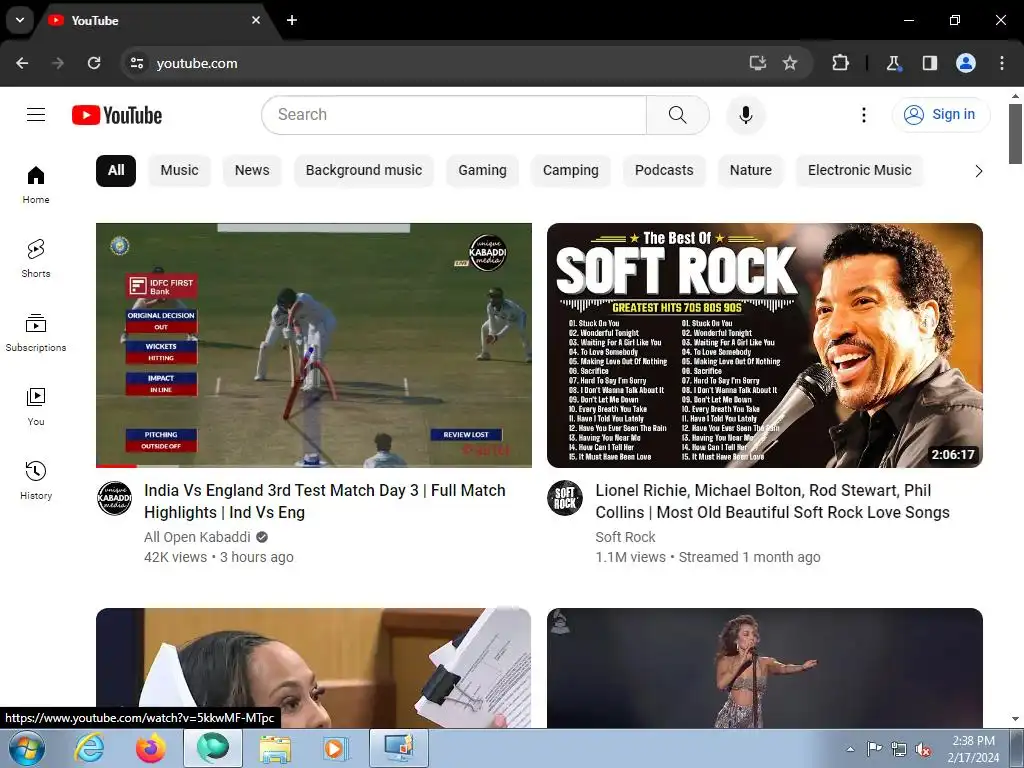
Task: Reload the YouTube page
Action: click(x=94, y=63)
